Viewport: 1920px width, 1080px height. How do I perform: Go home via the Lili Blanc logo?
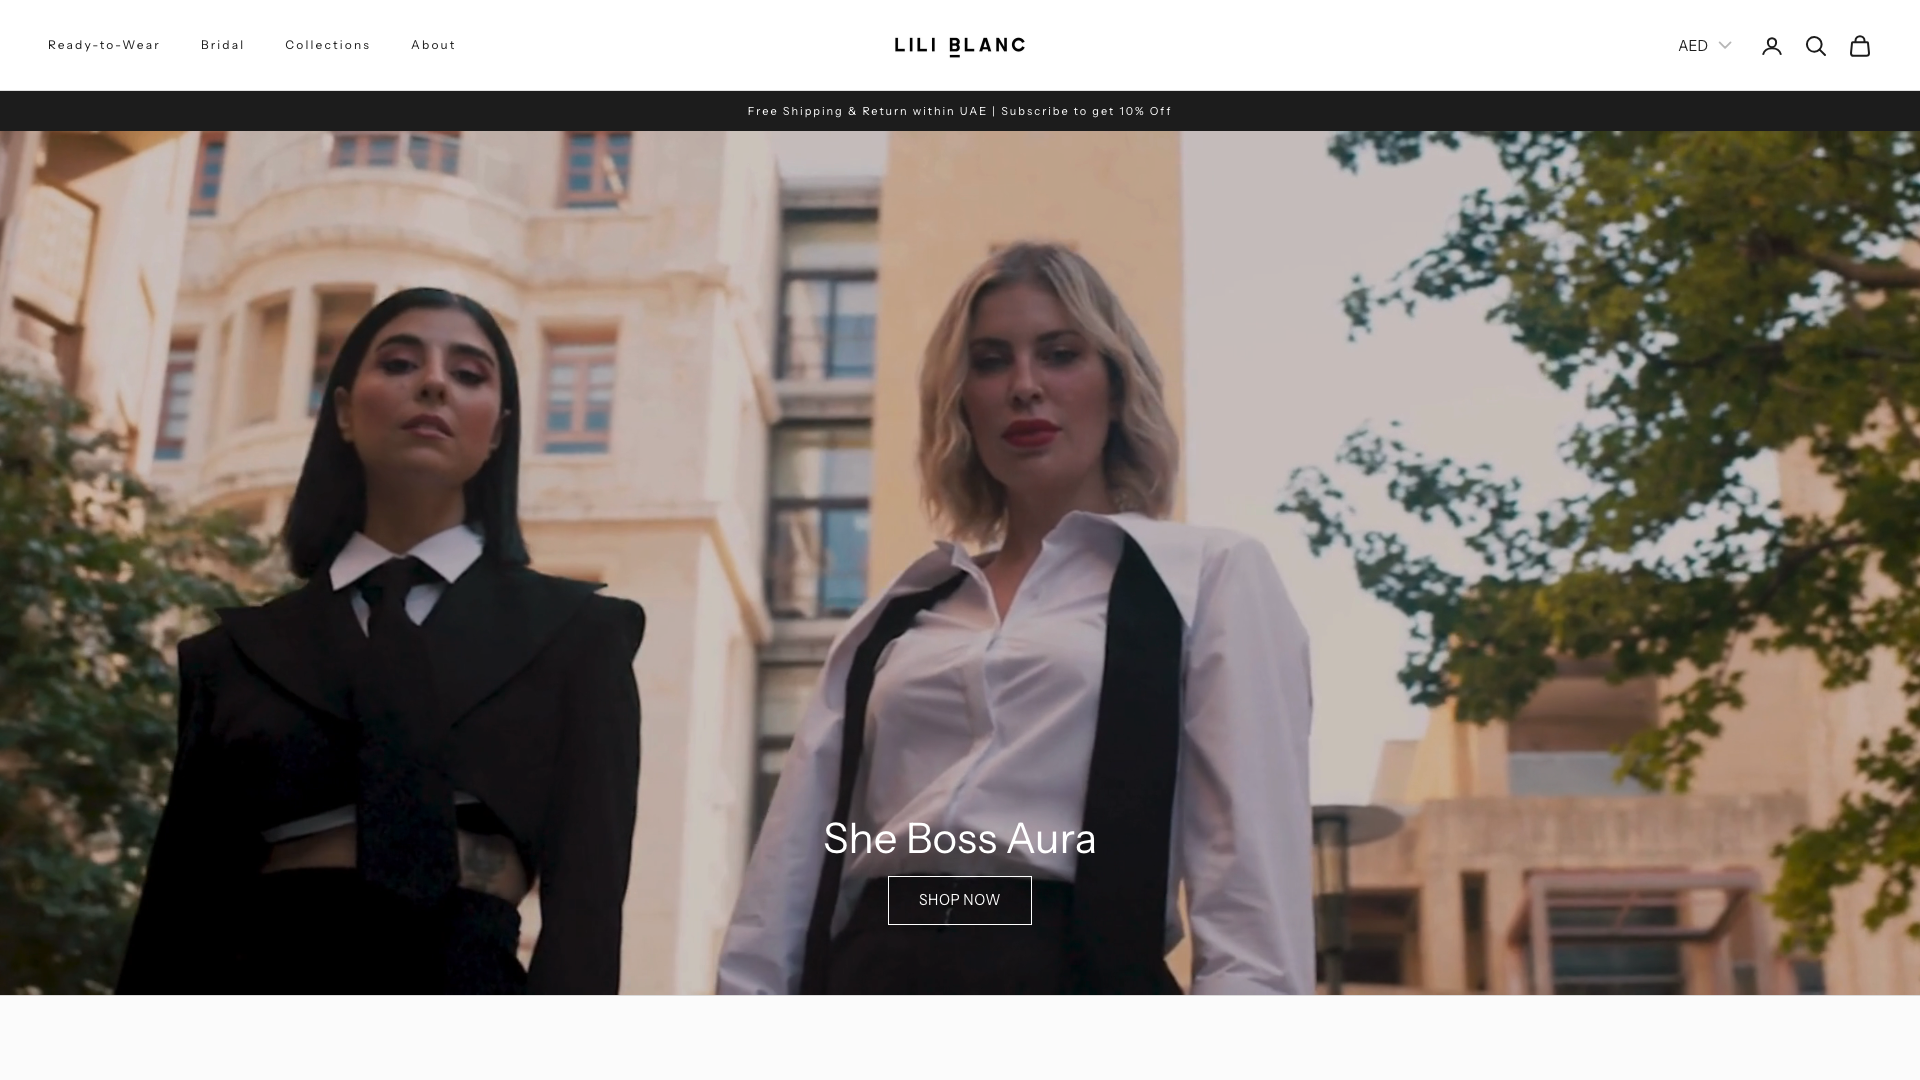[x=959, y=46]
